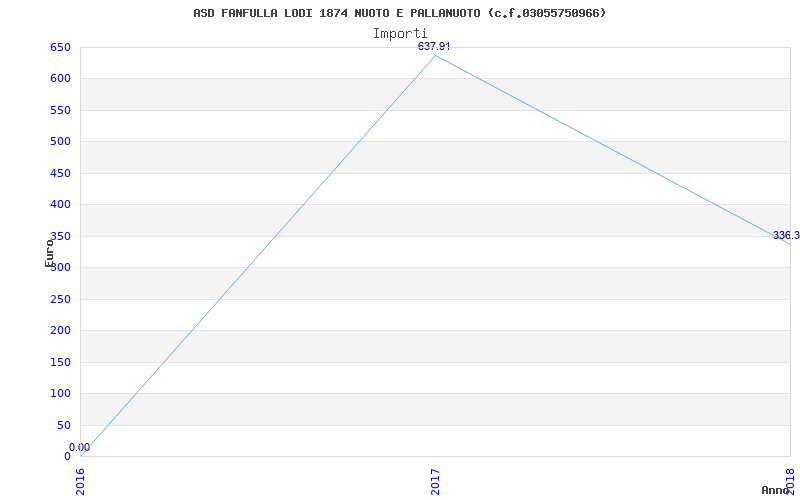The height and width of the screenshot is (500, 800).
Task: Click the 500 y-axis tick label
Action: click(60, 141)
